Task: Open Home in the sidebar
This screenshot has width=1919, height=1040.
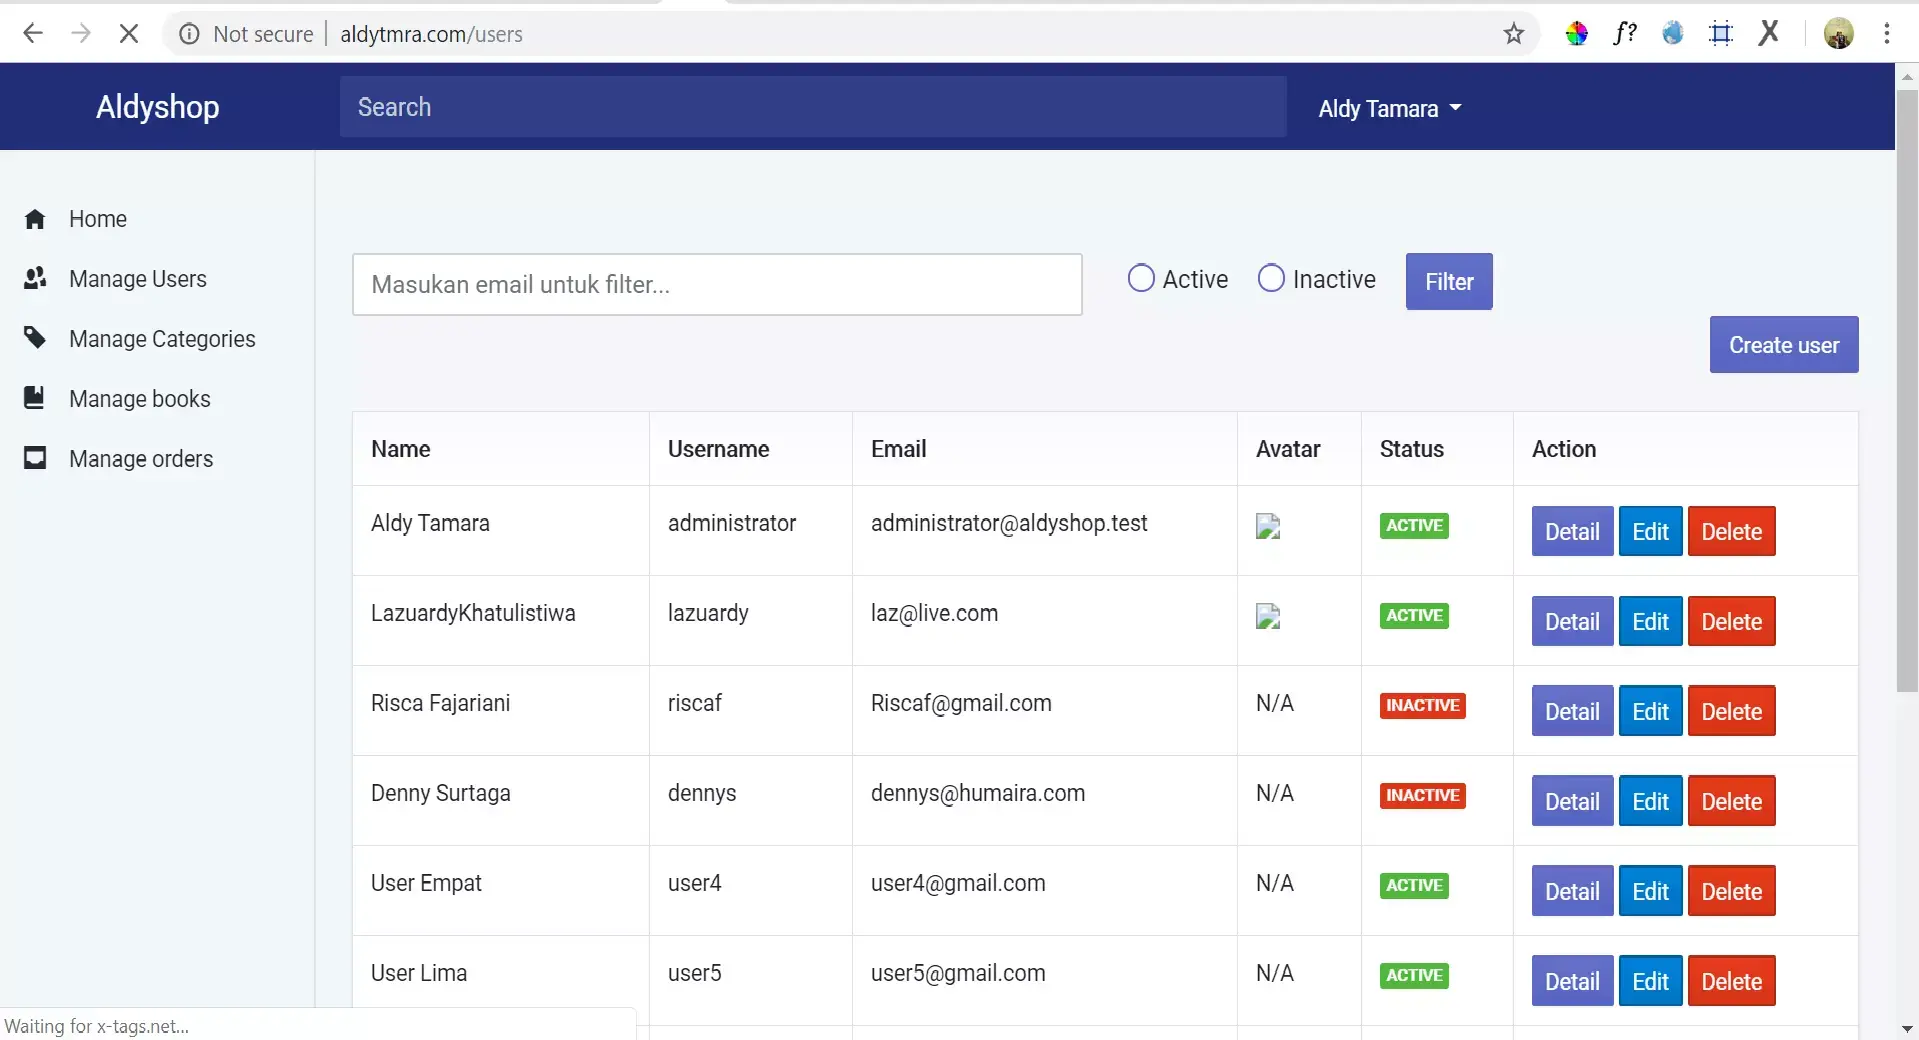Action: coord(98,219)
